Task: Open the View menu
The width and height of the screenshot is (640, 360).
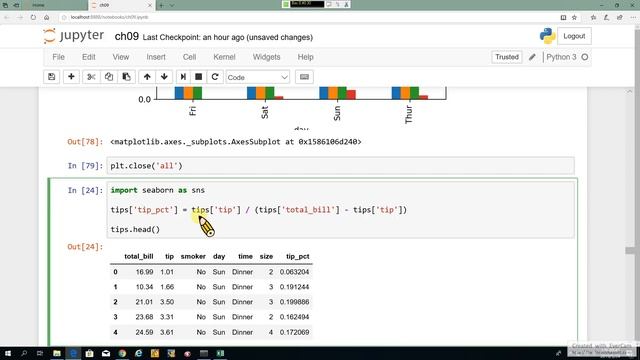Action: point(120,57)
